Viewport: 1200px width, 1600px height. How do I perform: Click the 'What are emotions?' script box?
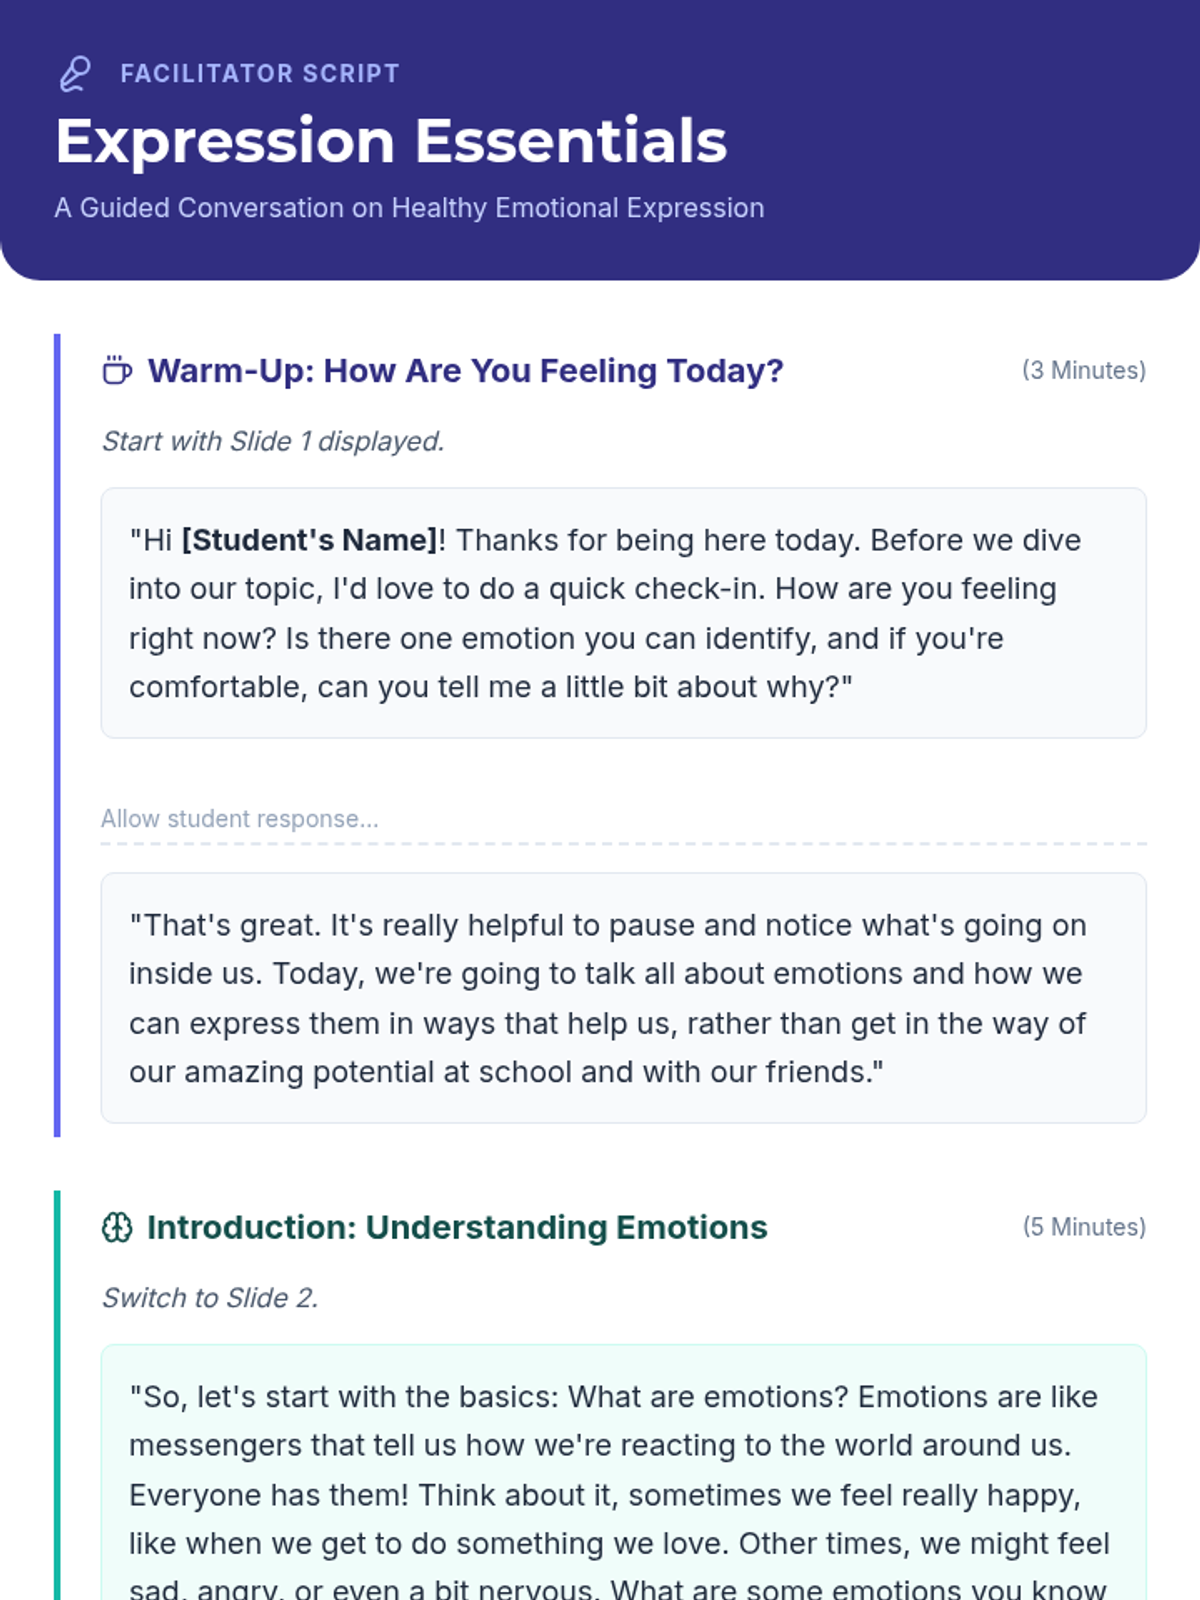click(x=623, y=1470)
